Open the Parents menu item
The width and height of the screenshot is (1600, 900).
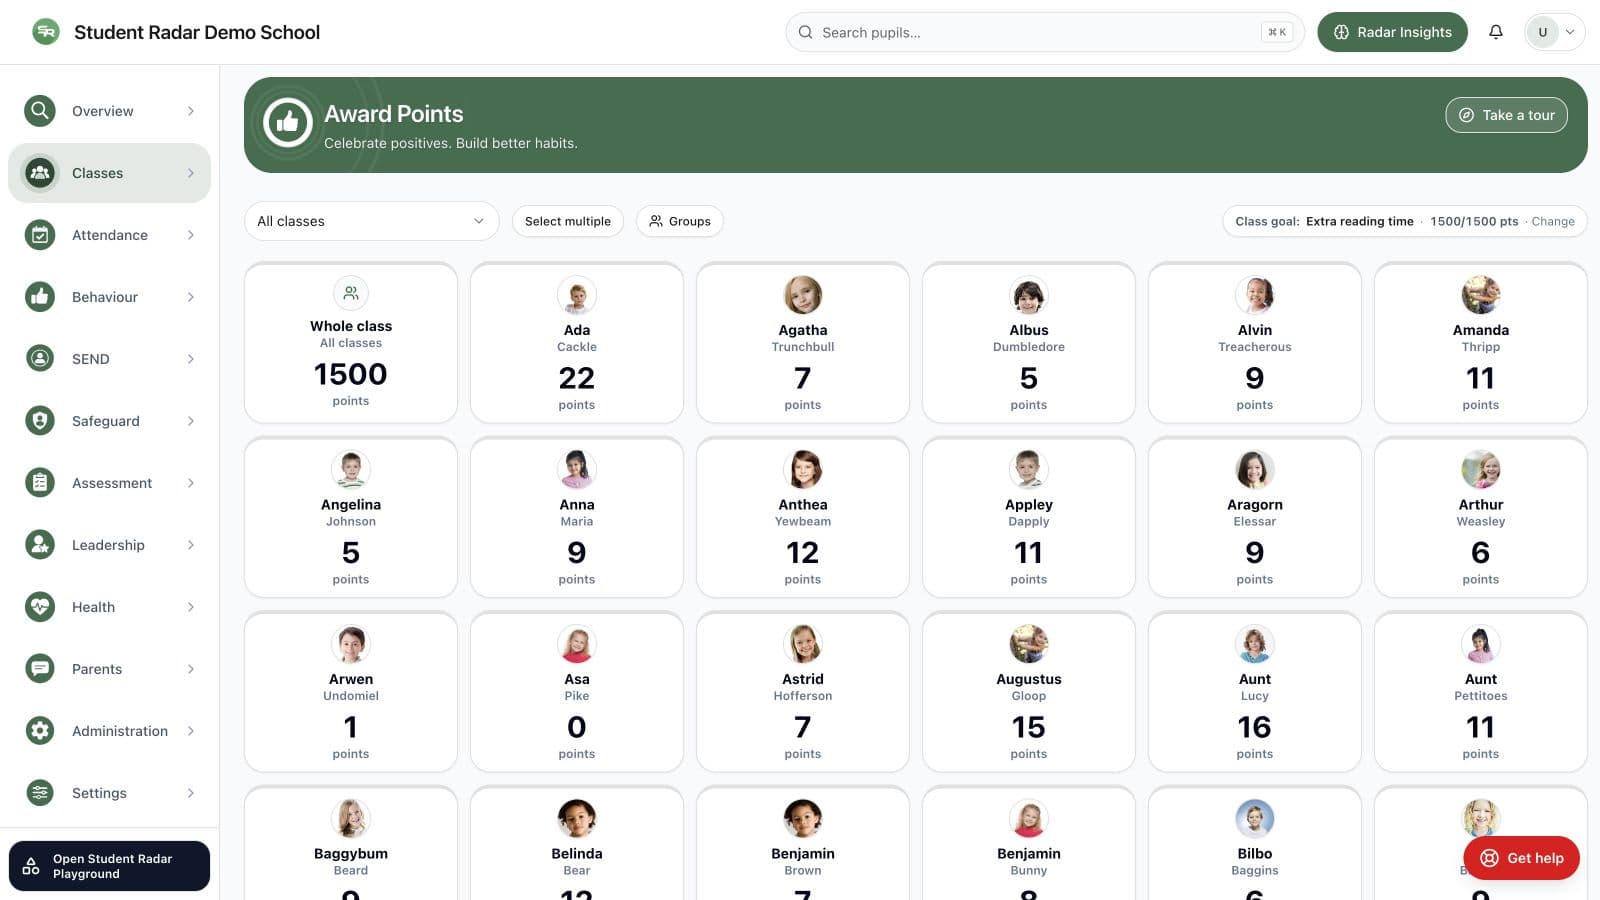click(110, 669)
